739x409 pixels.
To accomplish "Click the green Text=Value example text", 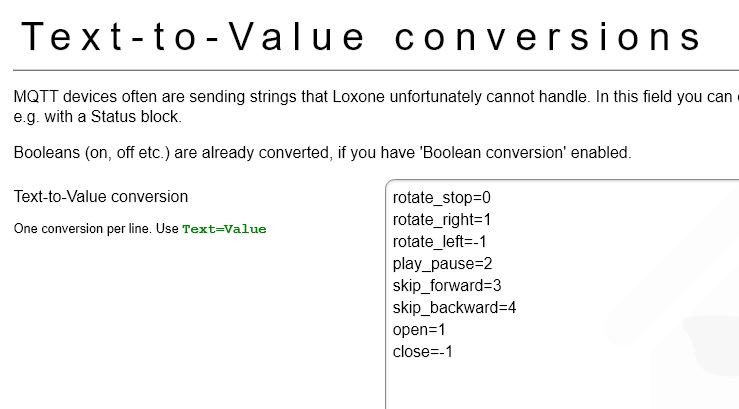I will [224, 229].
